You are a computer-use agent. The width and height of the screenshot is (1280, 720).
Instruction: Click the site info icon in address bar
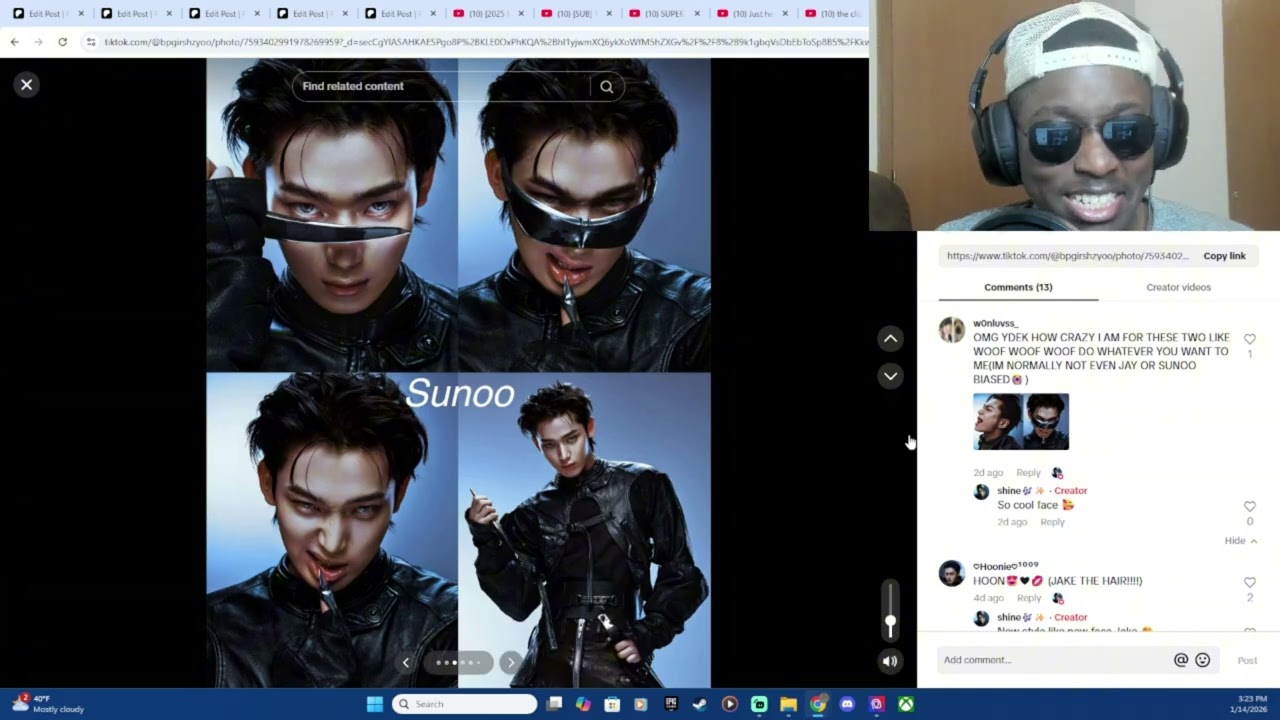pos(91,42)
